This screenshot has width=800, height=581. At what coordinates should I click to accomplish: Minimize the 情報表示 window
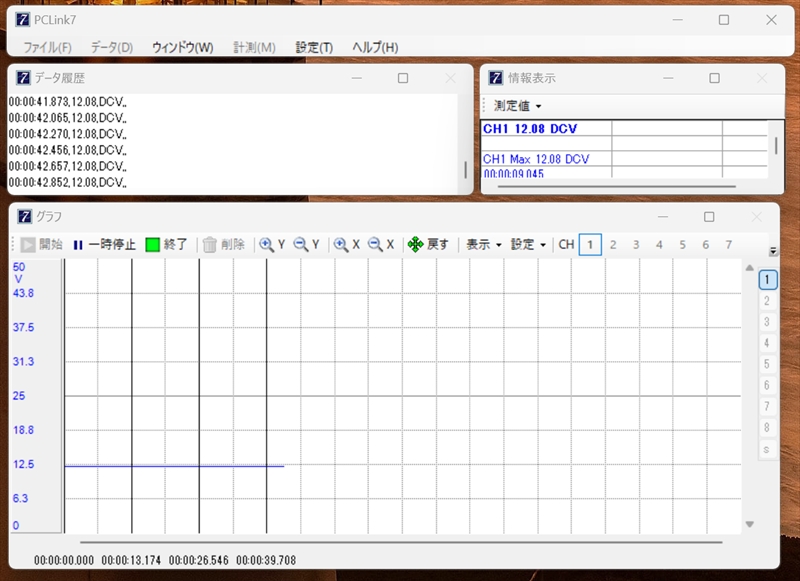[668, 78]
